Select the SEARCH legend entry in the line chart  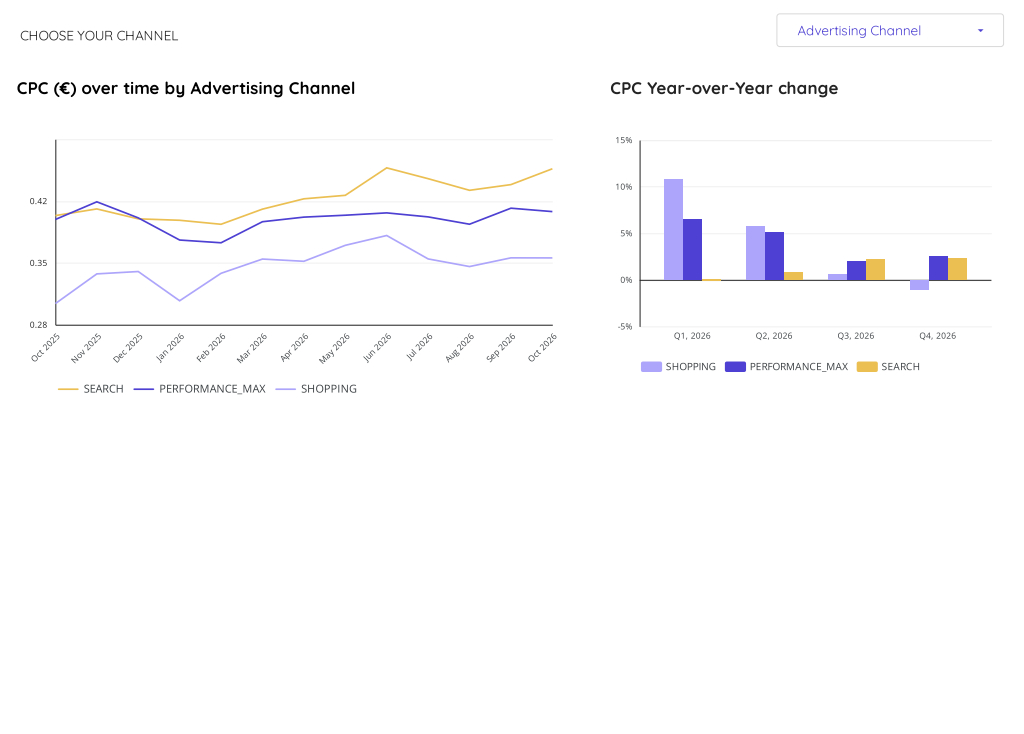click(x=91, y=389)
